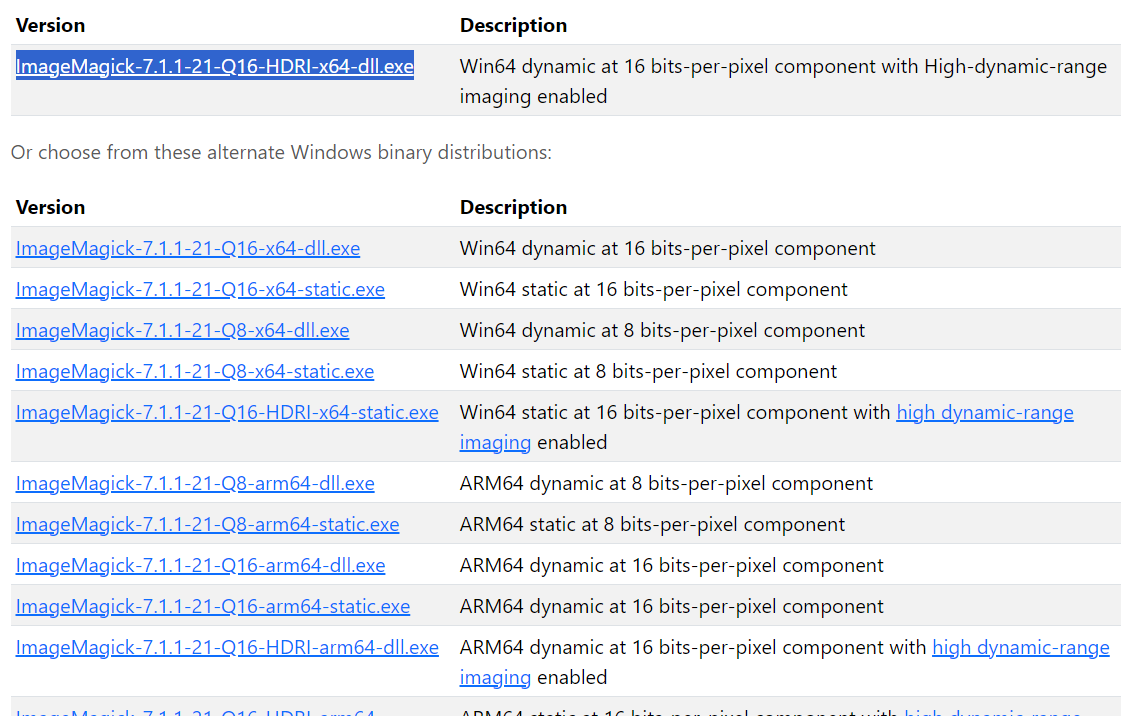Click the description in the Q16-arm64-static.exe row

pos(672,606)
